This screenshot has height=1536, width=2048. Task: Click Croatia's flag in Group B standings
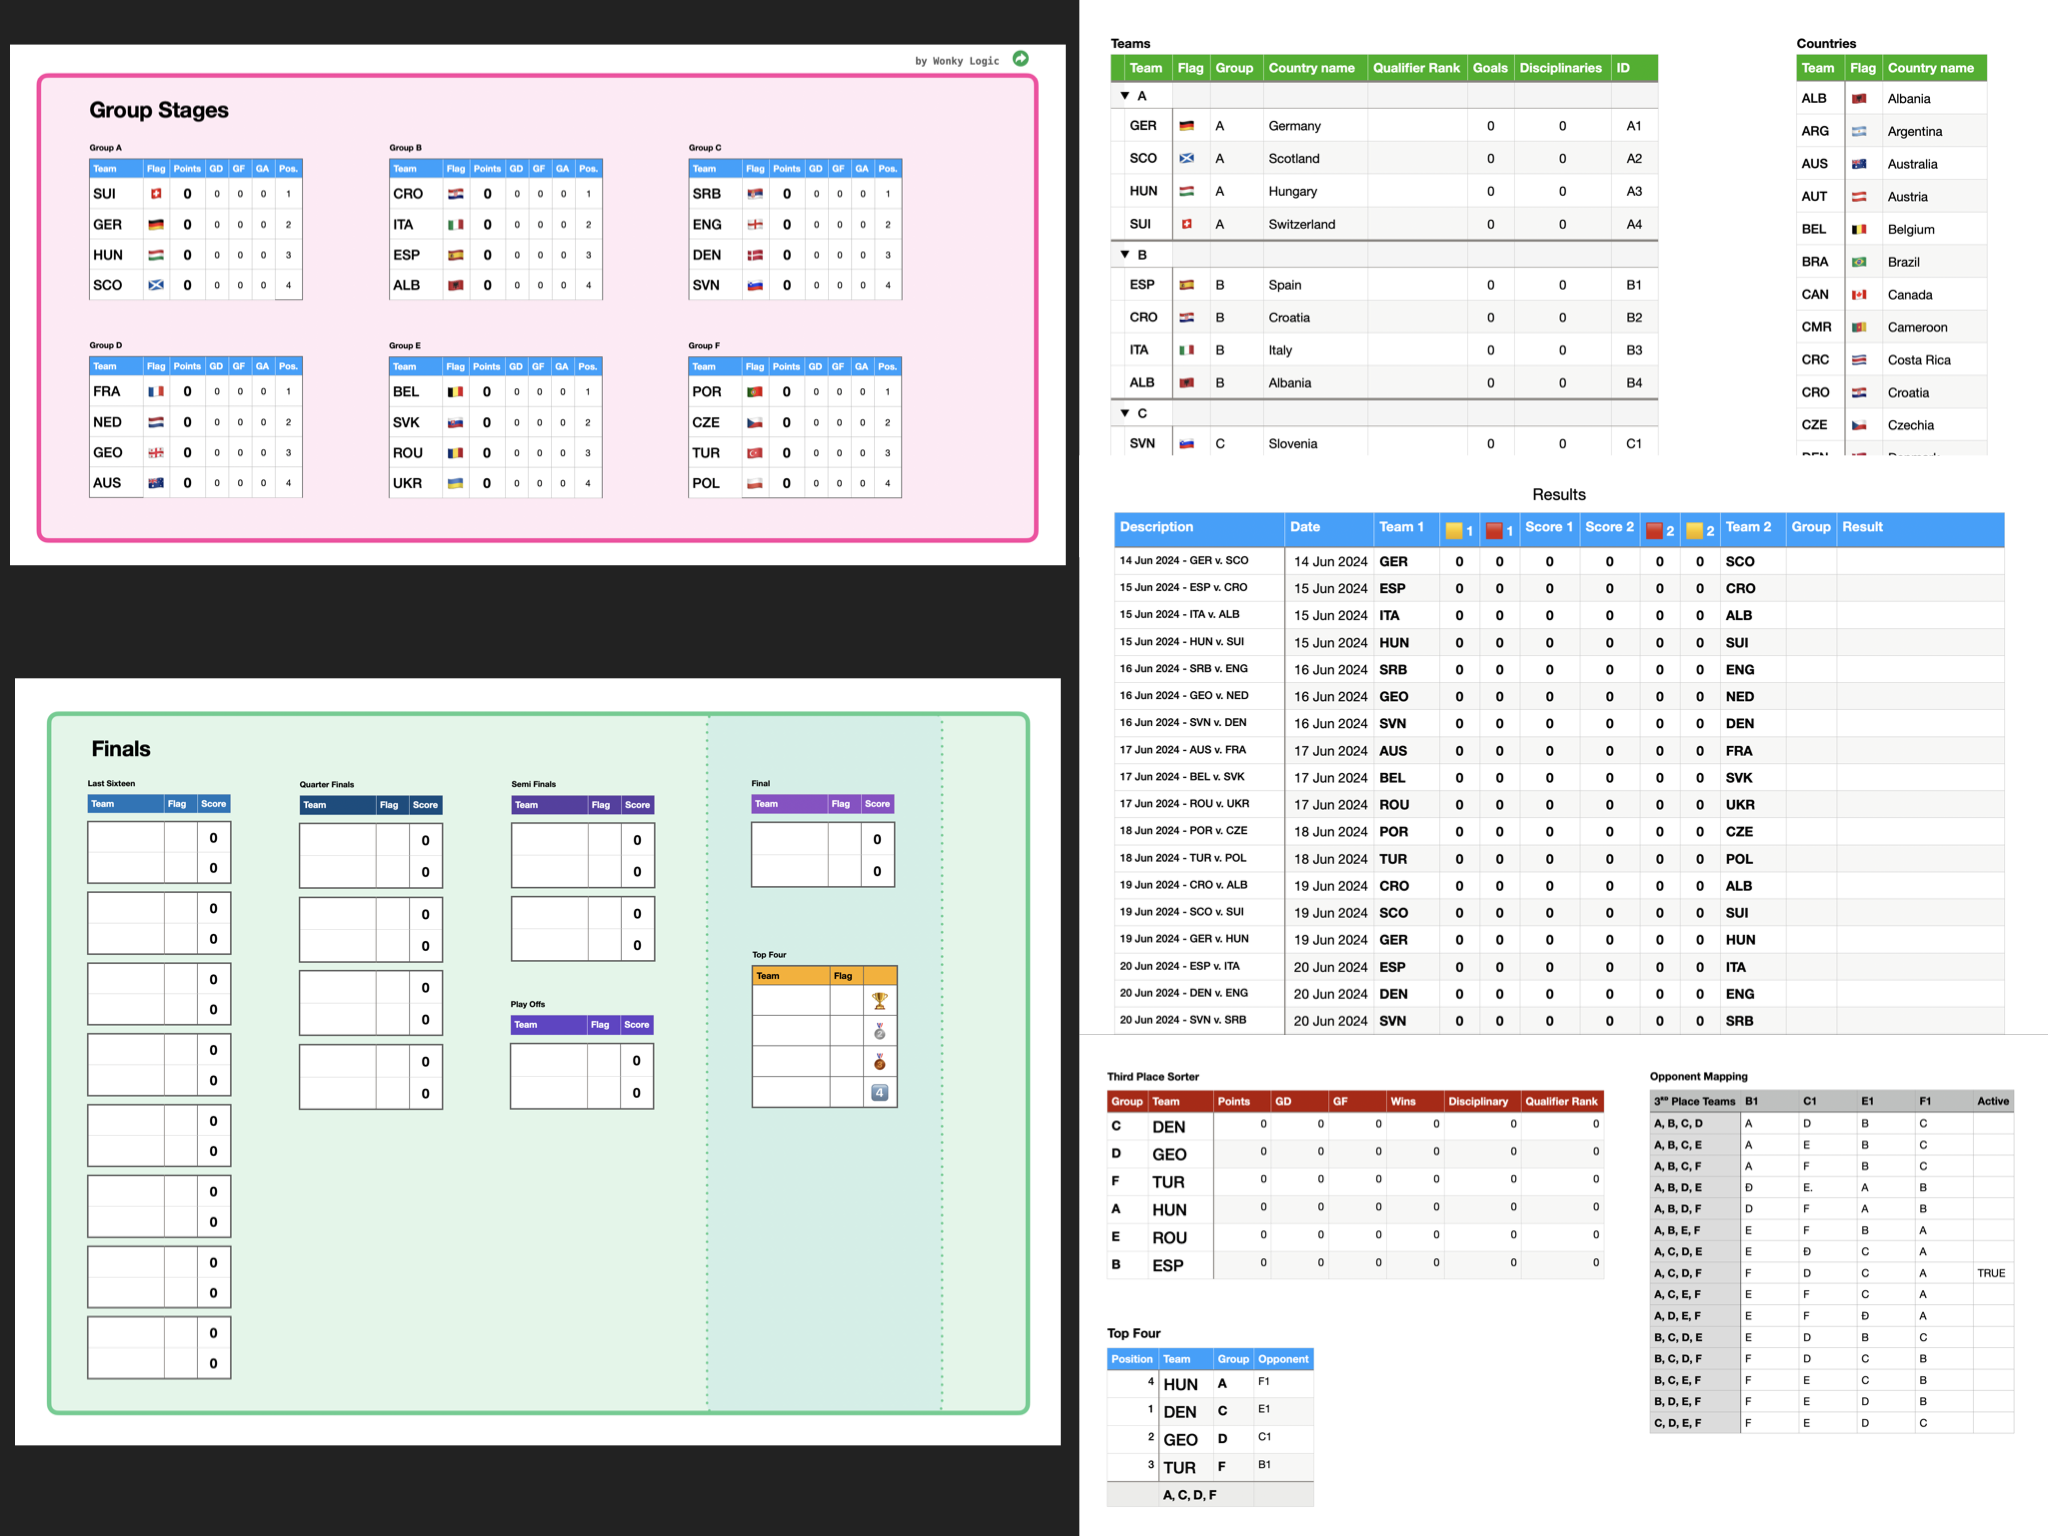pos(455,194)
